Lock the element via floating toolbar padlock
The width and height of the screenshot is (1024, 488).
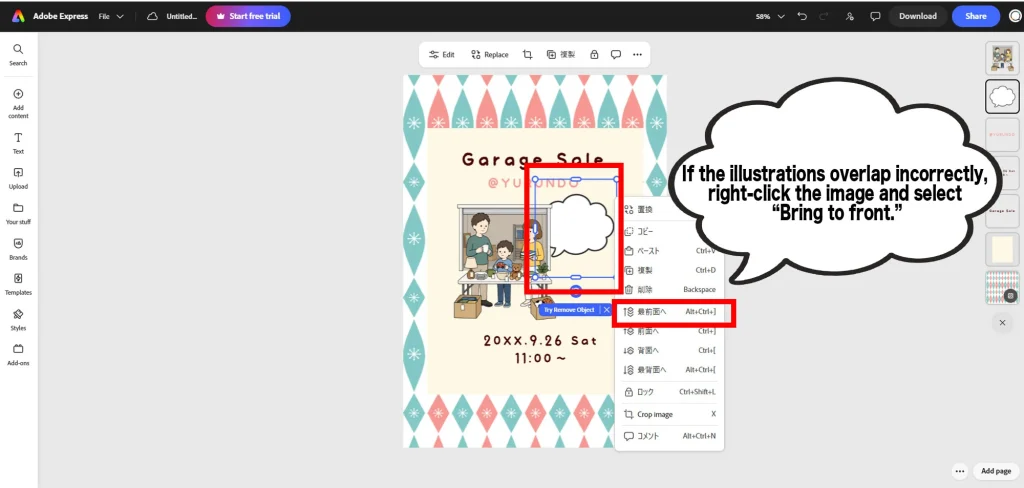tap(594, 55)
